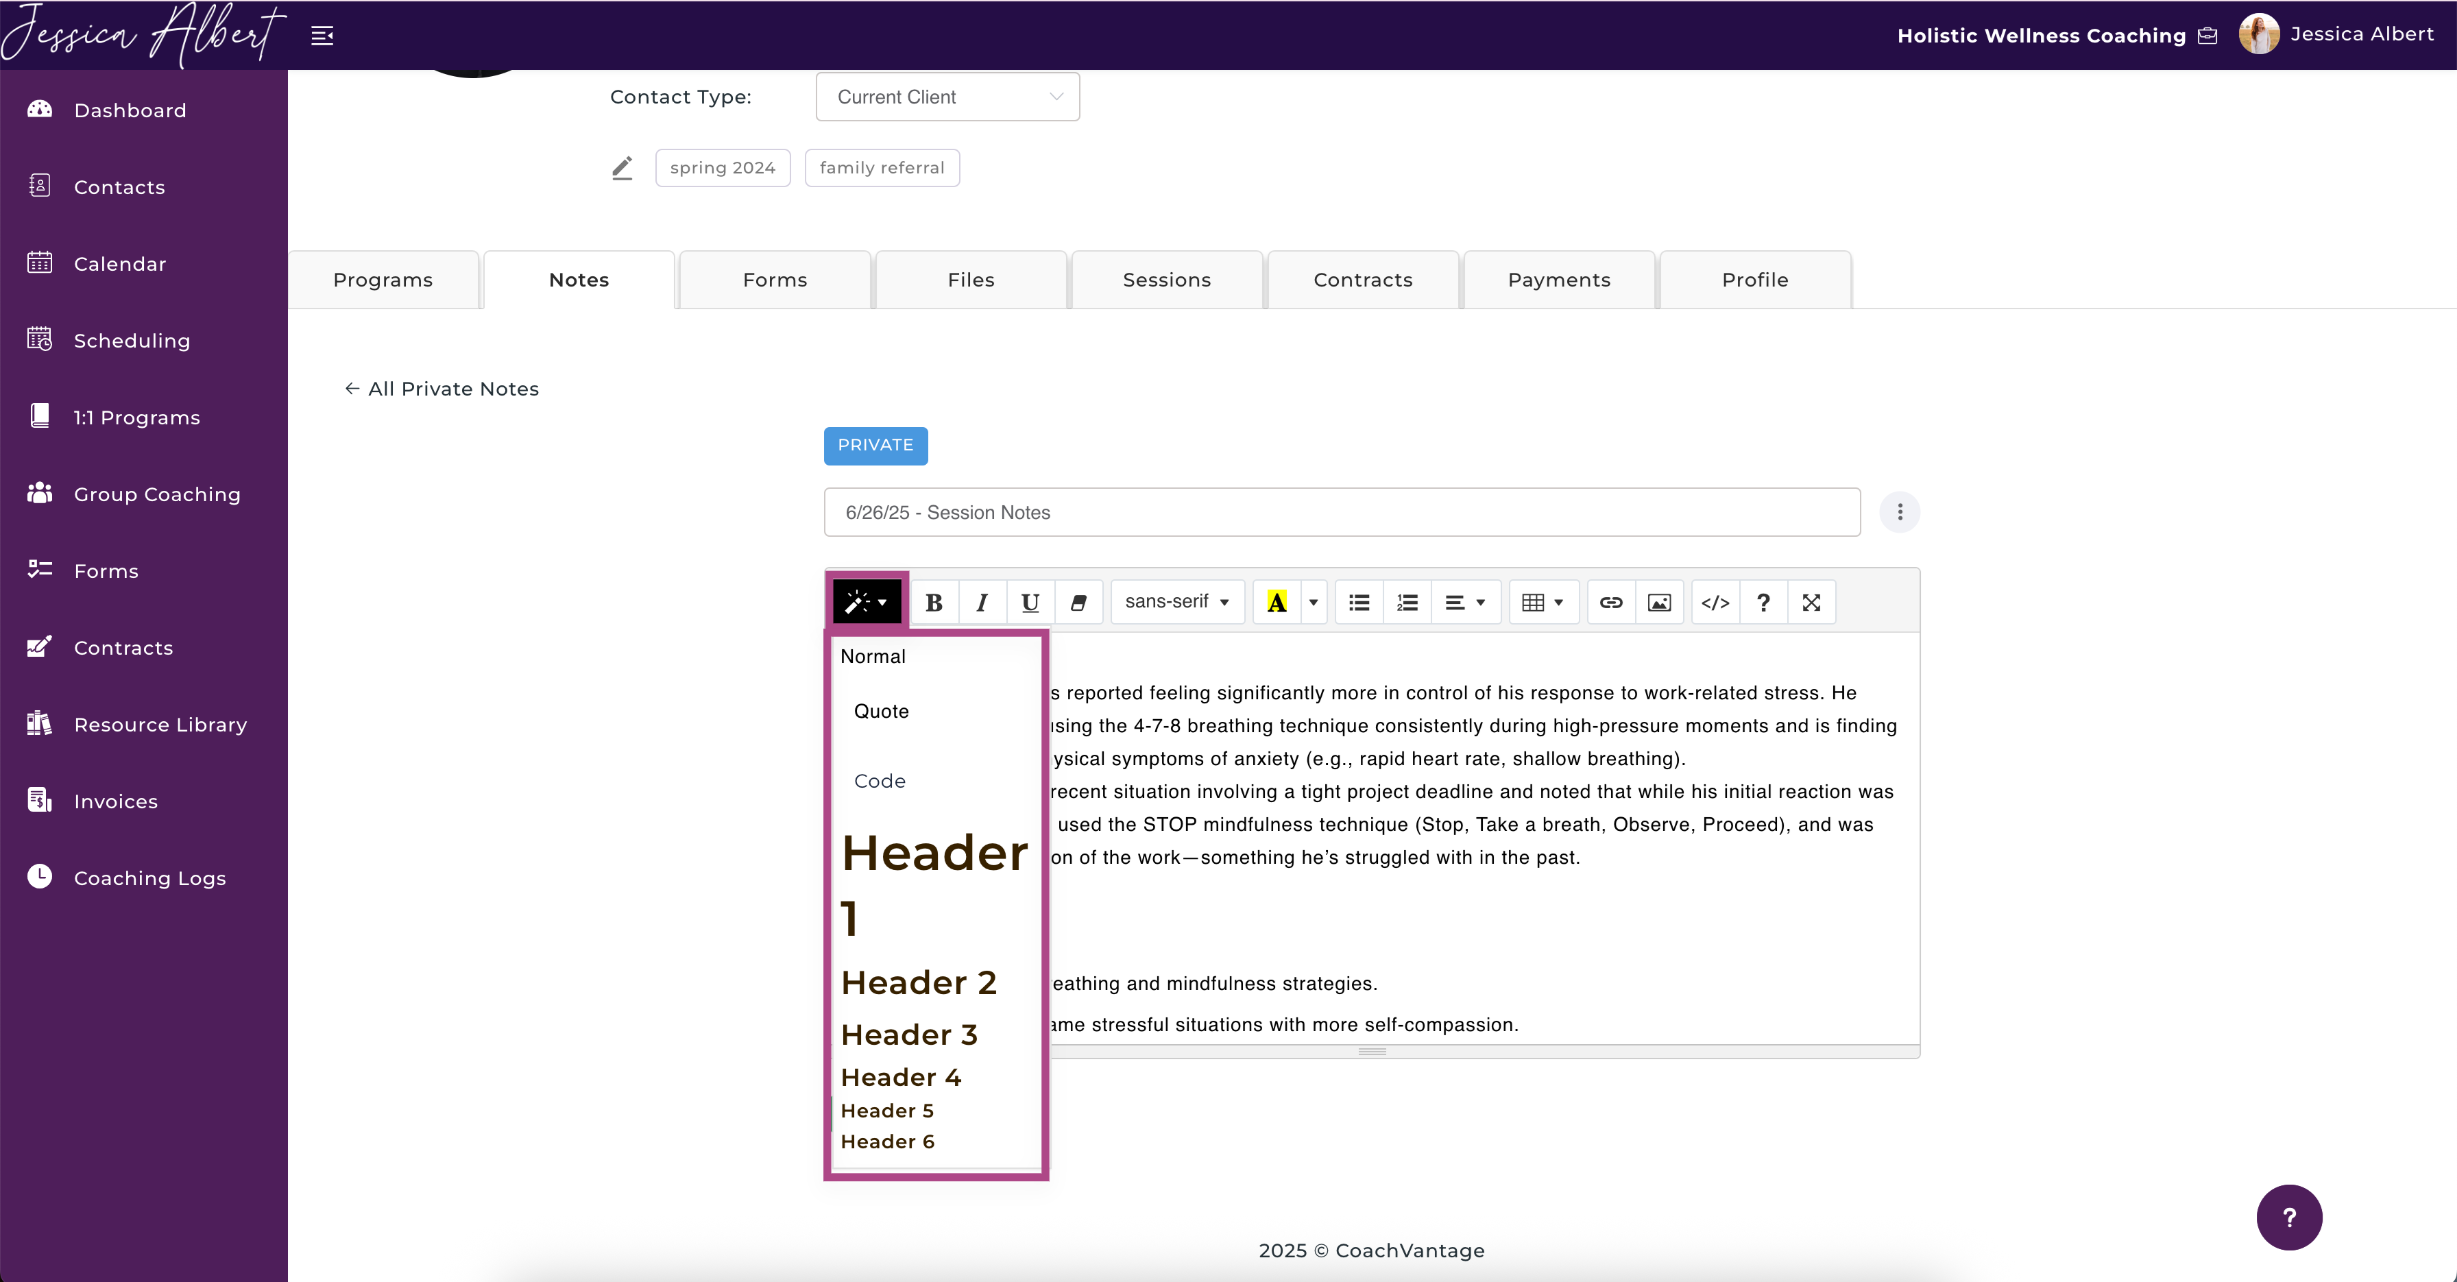This screenshot has width=2457, height=1282.
Task: Open the note's three-dot options menu
Action: click(1900, 512)
